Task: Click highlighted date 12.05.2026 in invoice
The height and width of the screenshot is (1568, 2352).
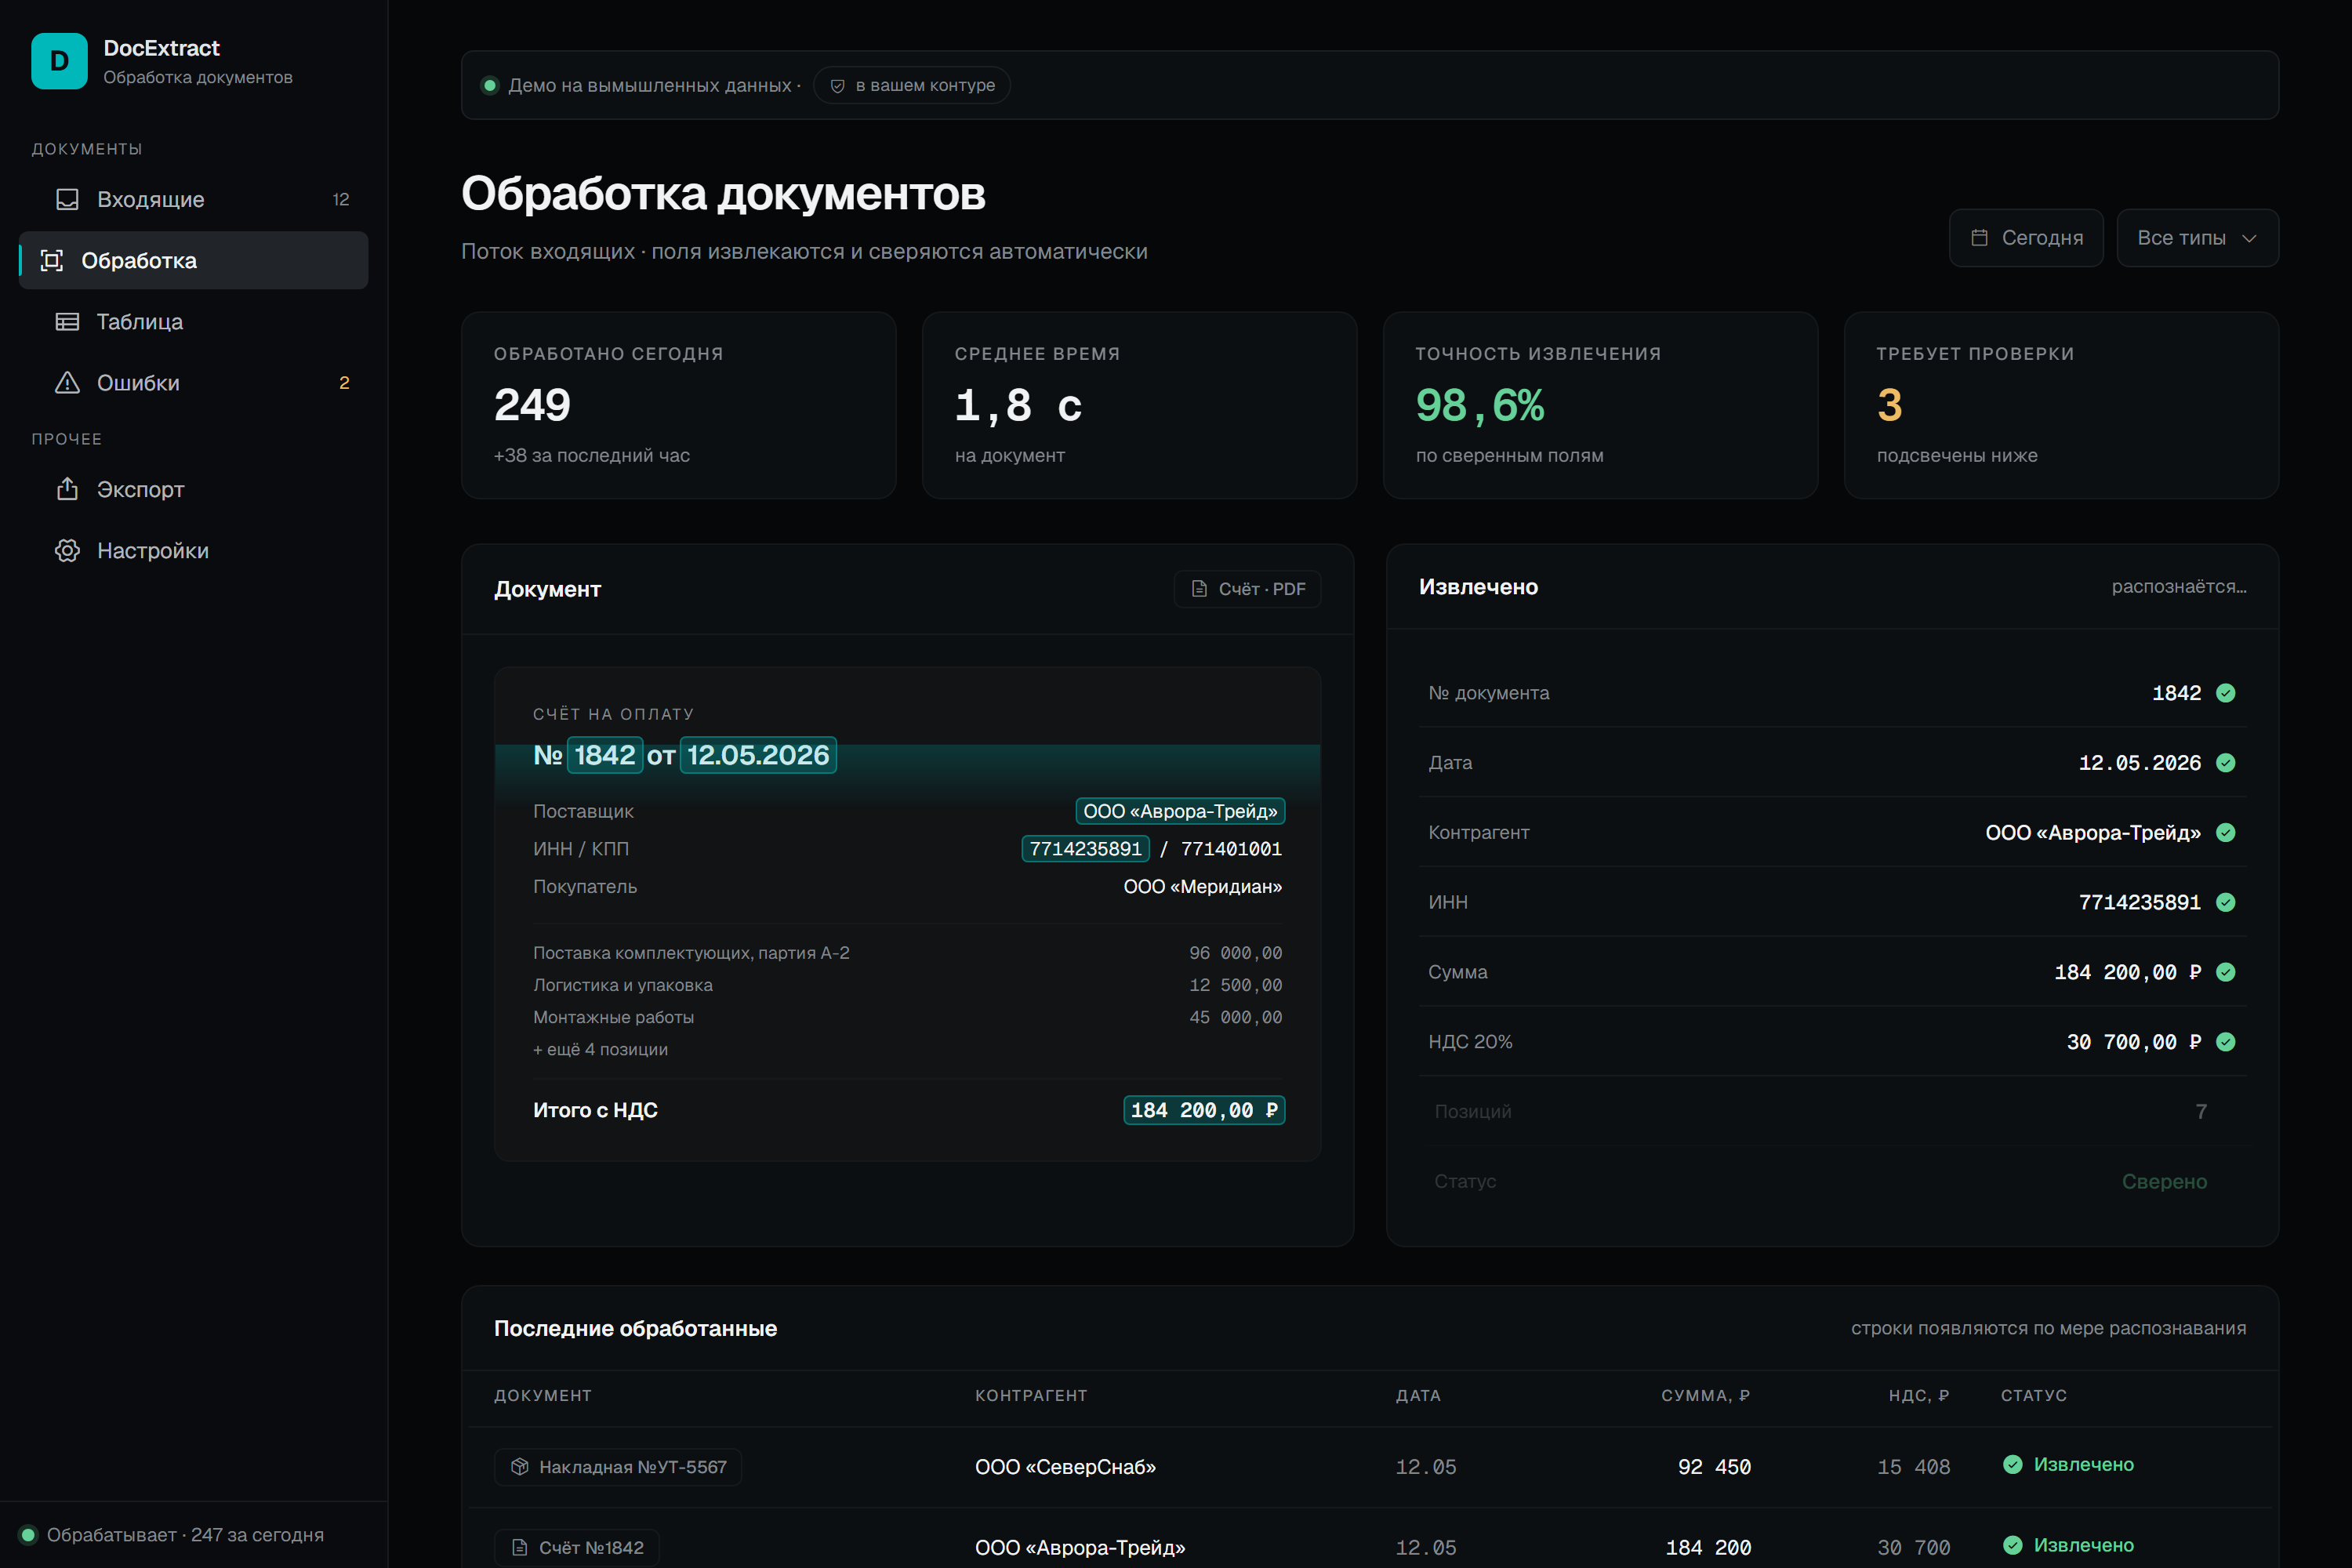Action: (x=758, y=754)
